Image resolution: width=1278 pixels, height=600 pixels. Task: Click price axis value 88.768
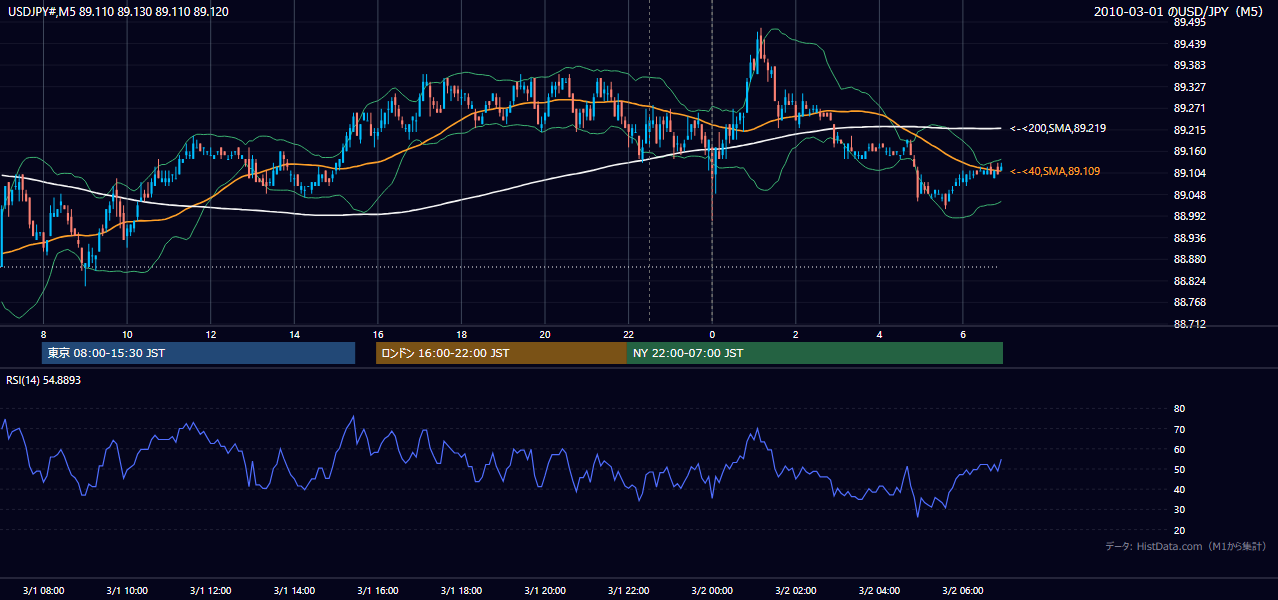click(1190, 303)
